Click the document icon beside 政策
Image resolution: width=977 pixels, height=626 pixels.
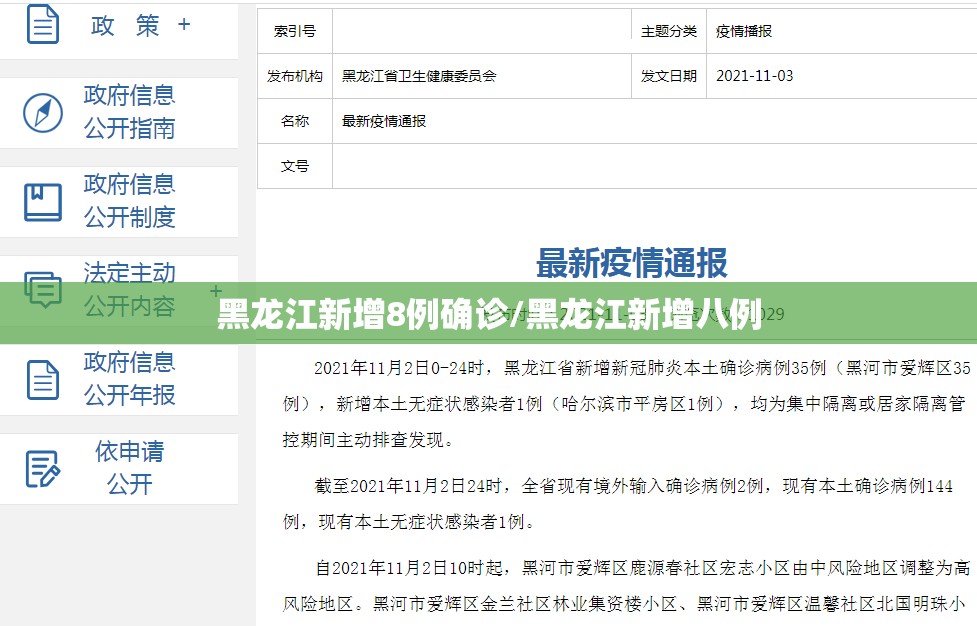point(43,24)
